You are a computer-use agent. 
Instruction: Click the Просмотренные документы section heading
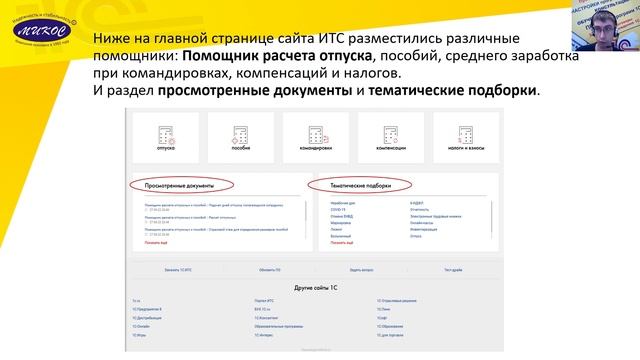pyautogui.click(x=179, y=186)
